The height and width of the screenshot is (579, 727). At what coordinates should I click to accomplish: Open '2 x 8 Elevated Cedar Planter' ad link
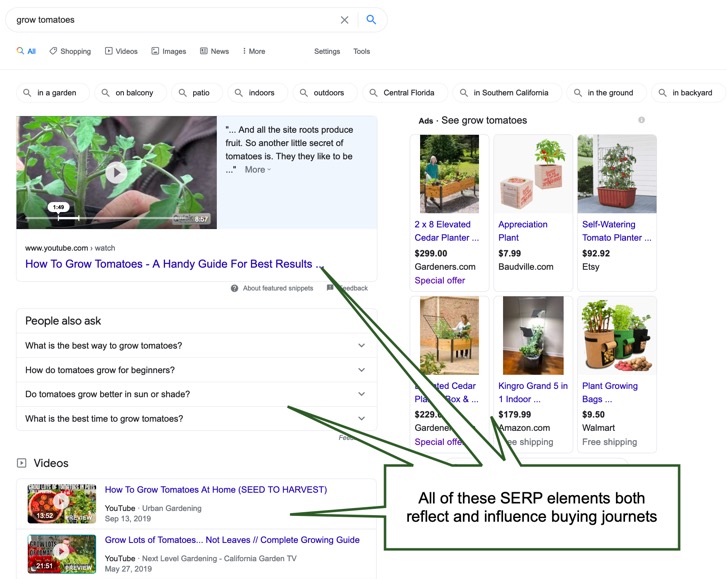pos(446,231)
